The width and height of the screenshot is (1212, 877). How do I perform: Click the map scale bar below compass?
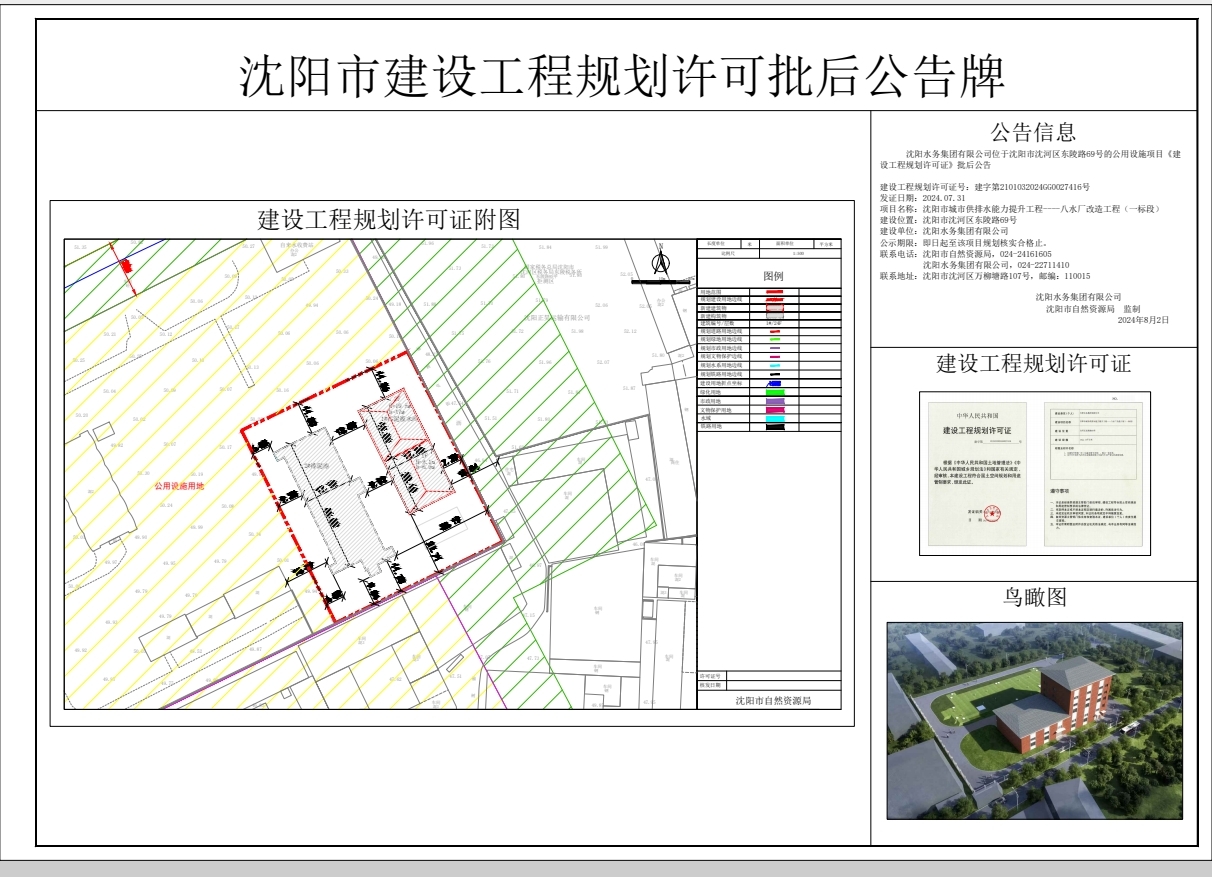point(658,283)
